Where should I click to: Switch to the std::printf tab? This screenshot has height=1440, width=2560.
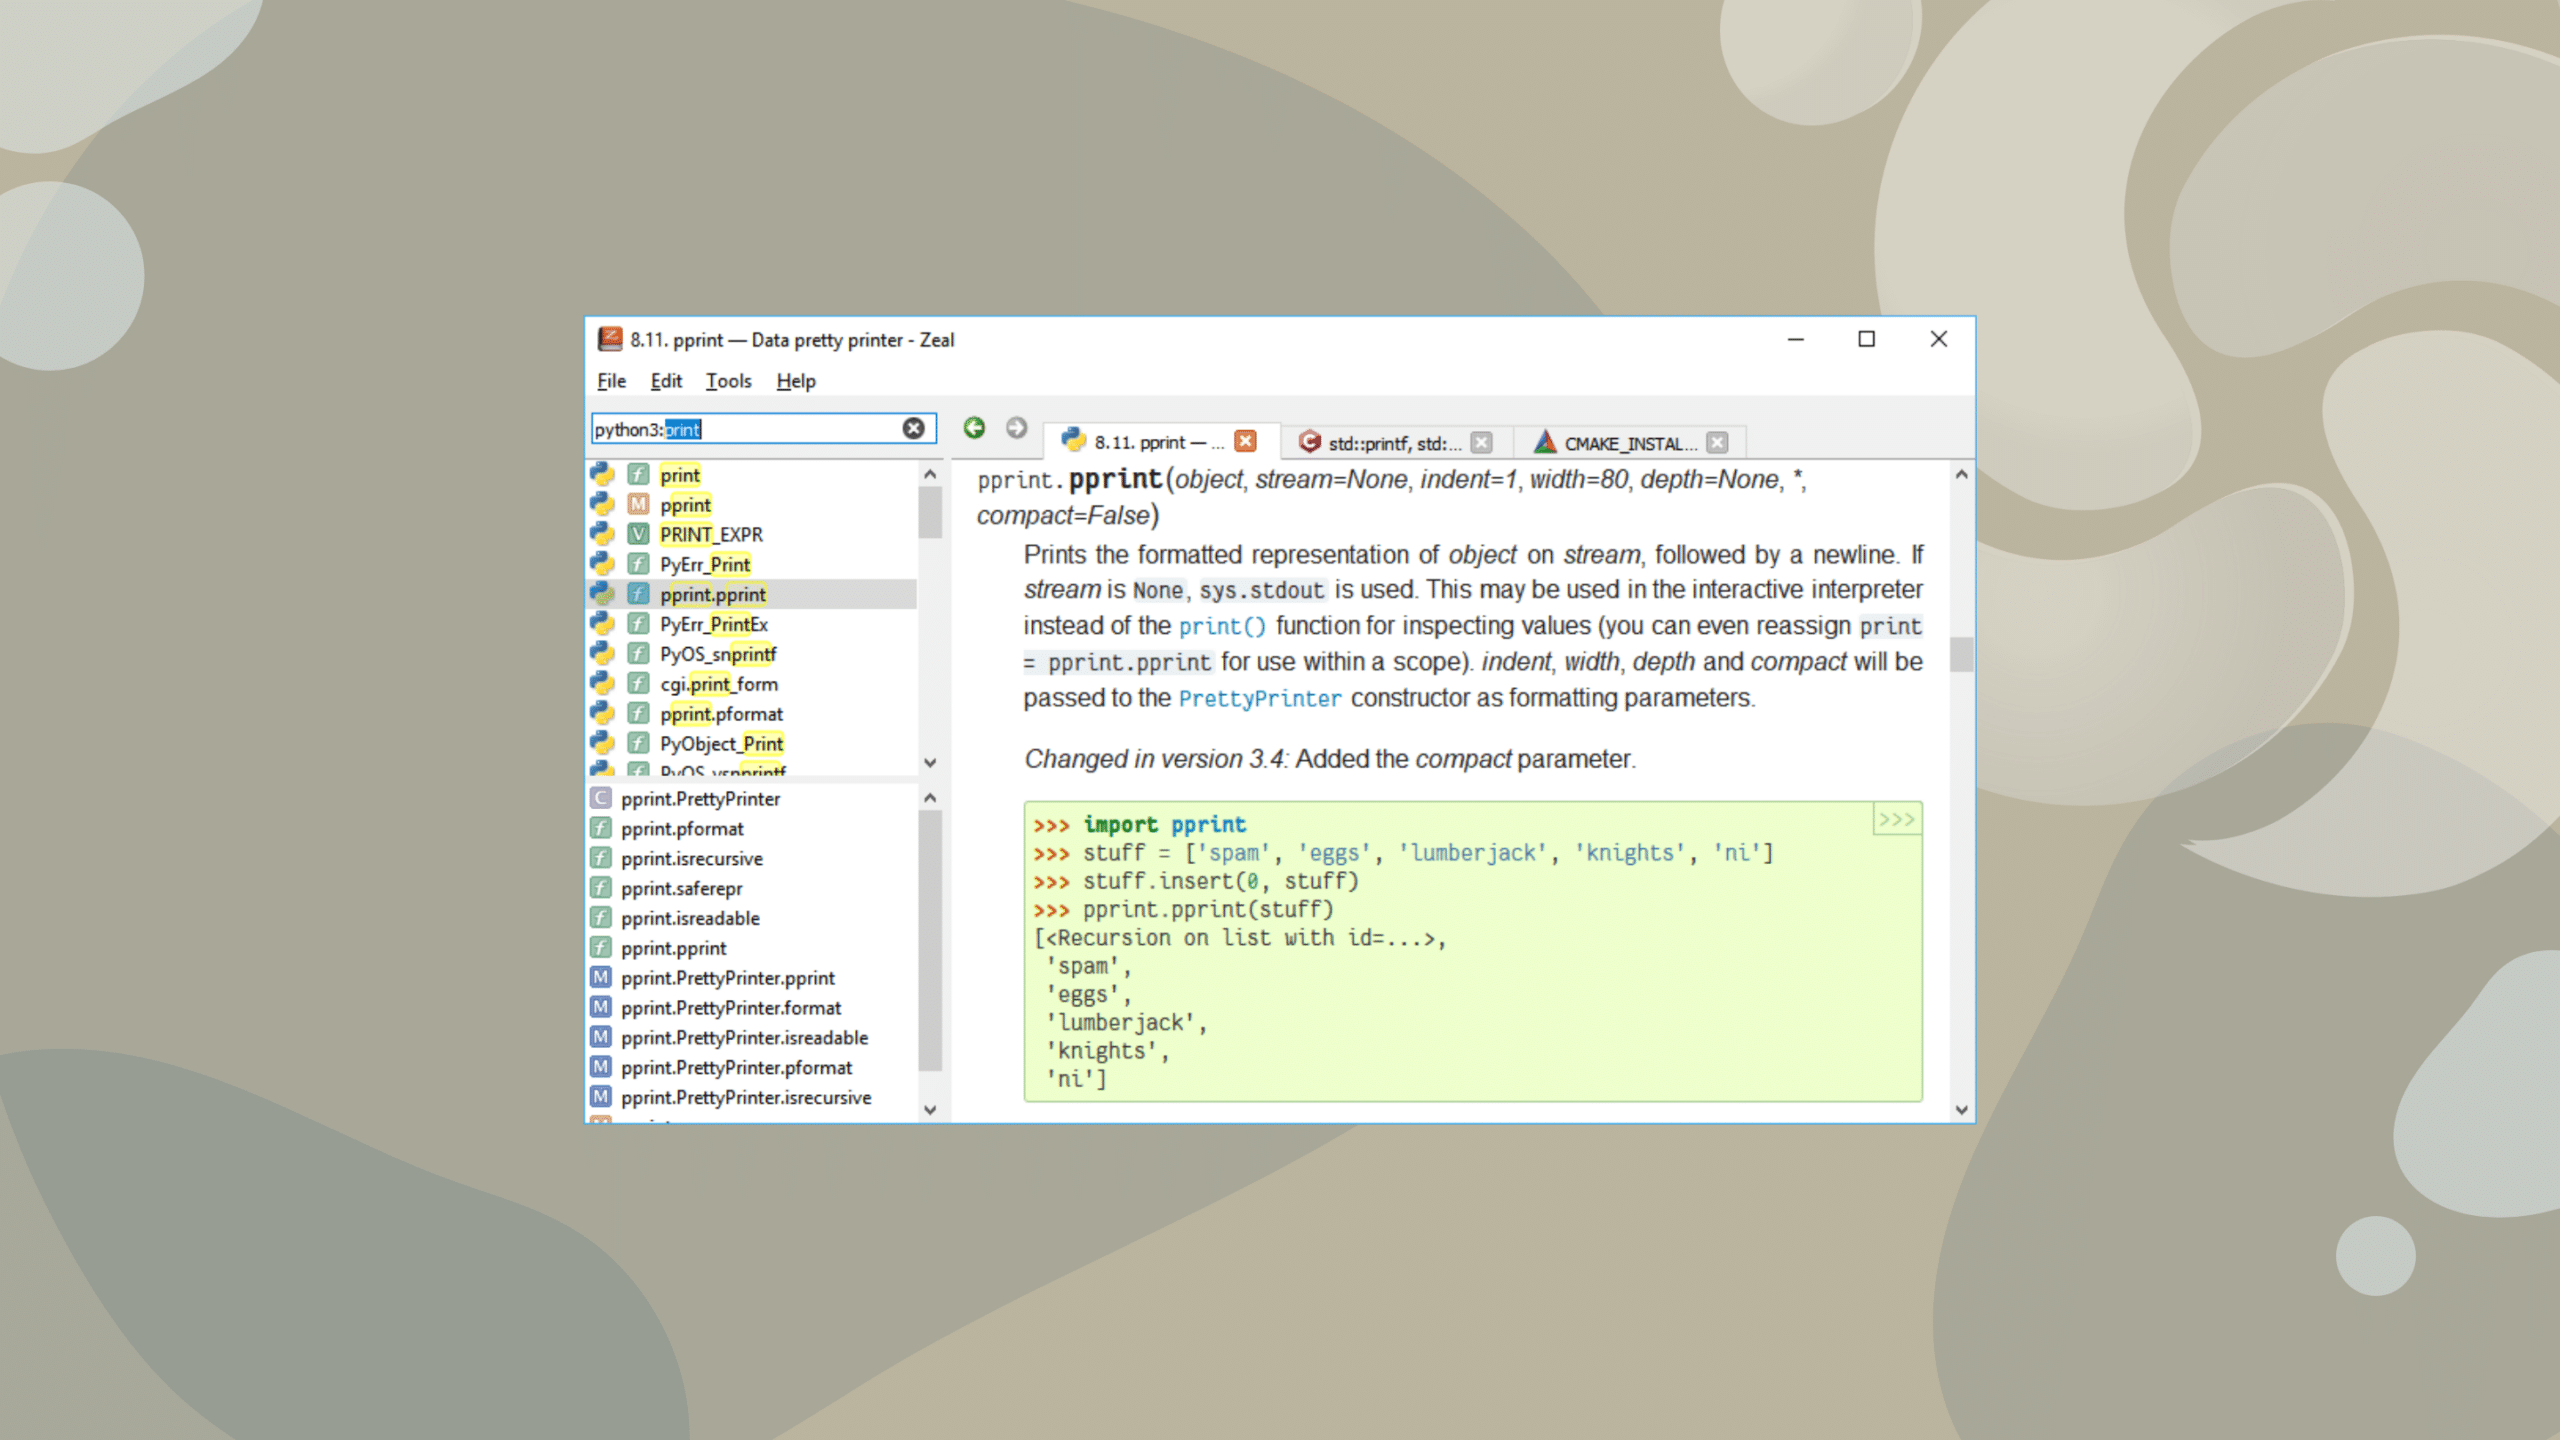coord(1395,442)
